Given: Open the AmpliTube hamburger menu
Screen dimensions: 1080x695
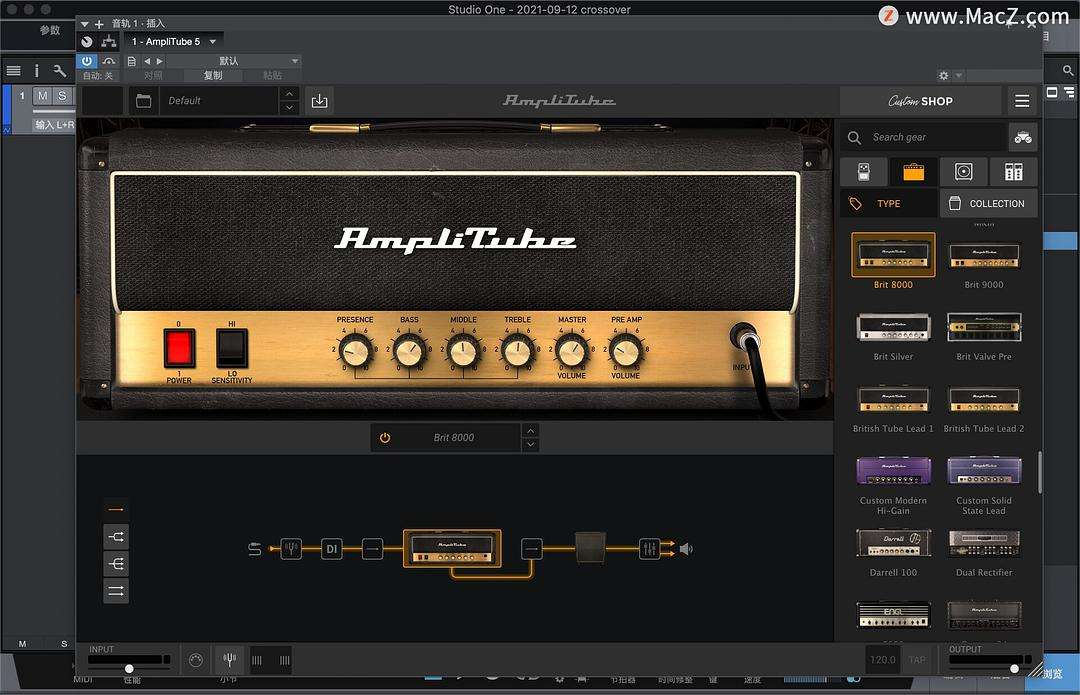Looking at the screenshot, I should pos(1022,101).
